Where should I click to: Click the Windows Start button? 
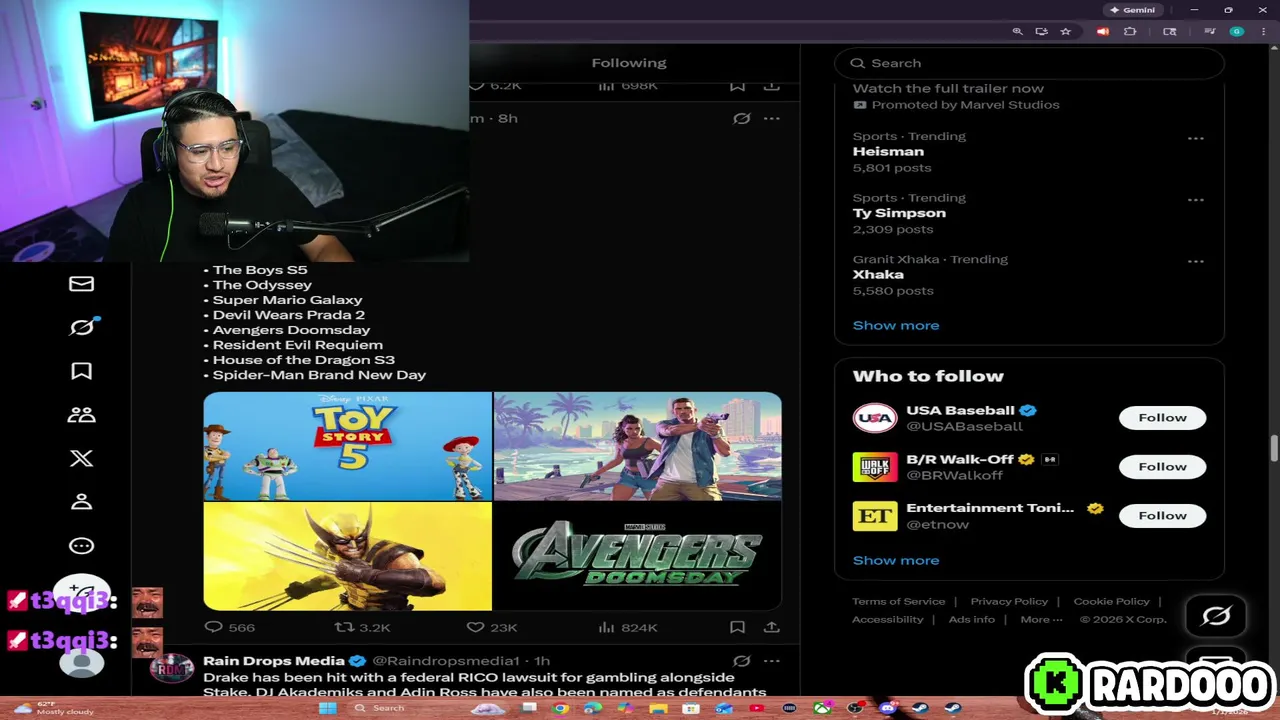tap(327, 708)
